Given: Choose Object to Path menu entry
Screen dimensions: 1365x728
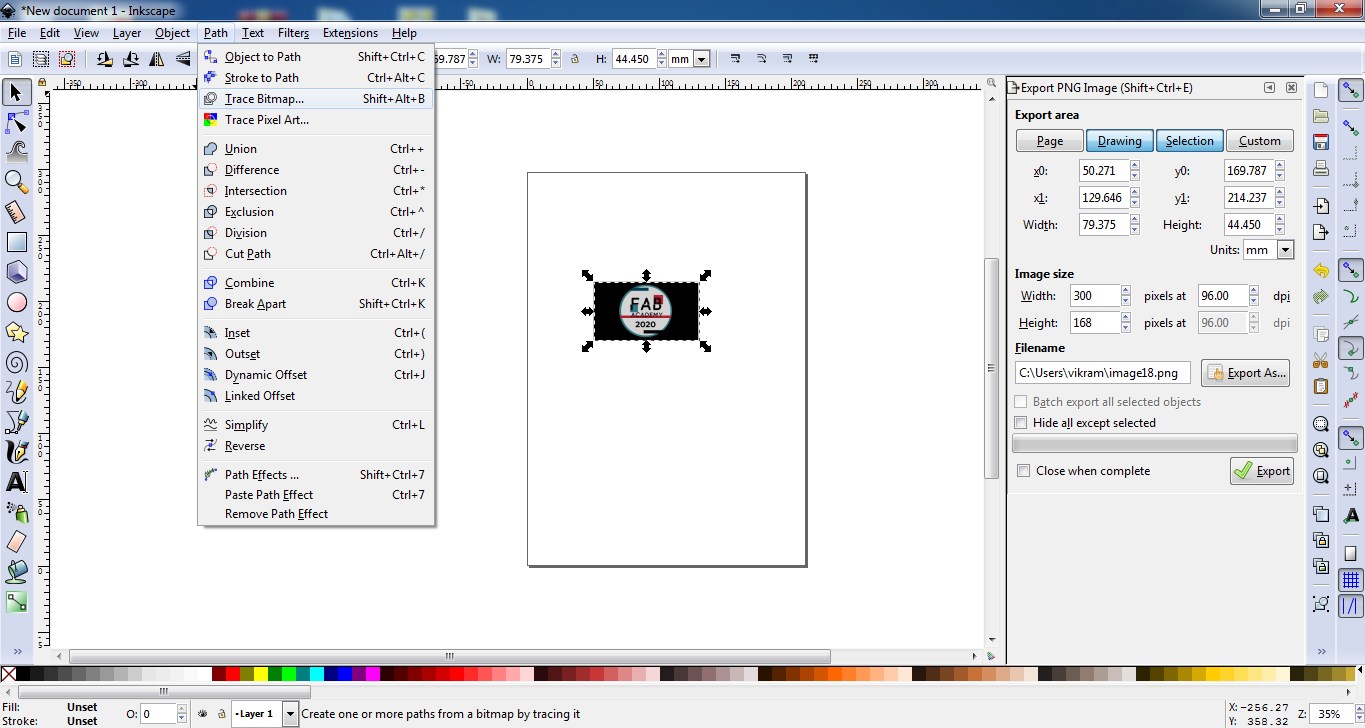Looking at the screenshot, I should pyautogui.click(x=316, y=57).
